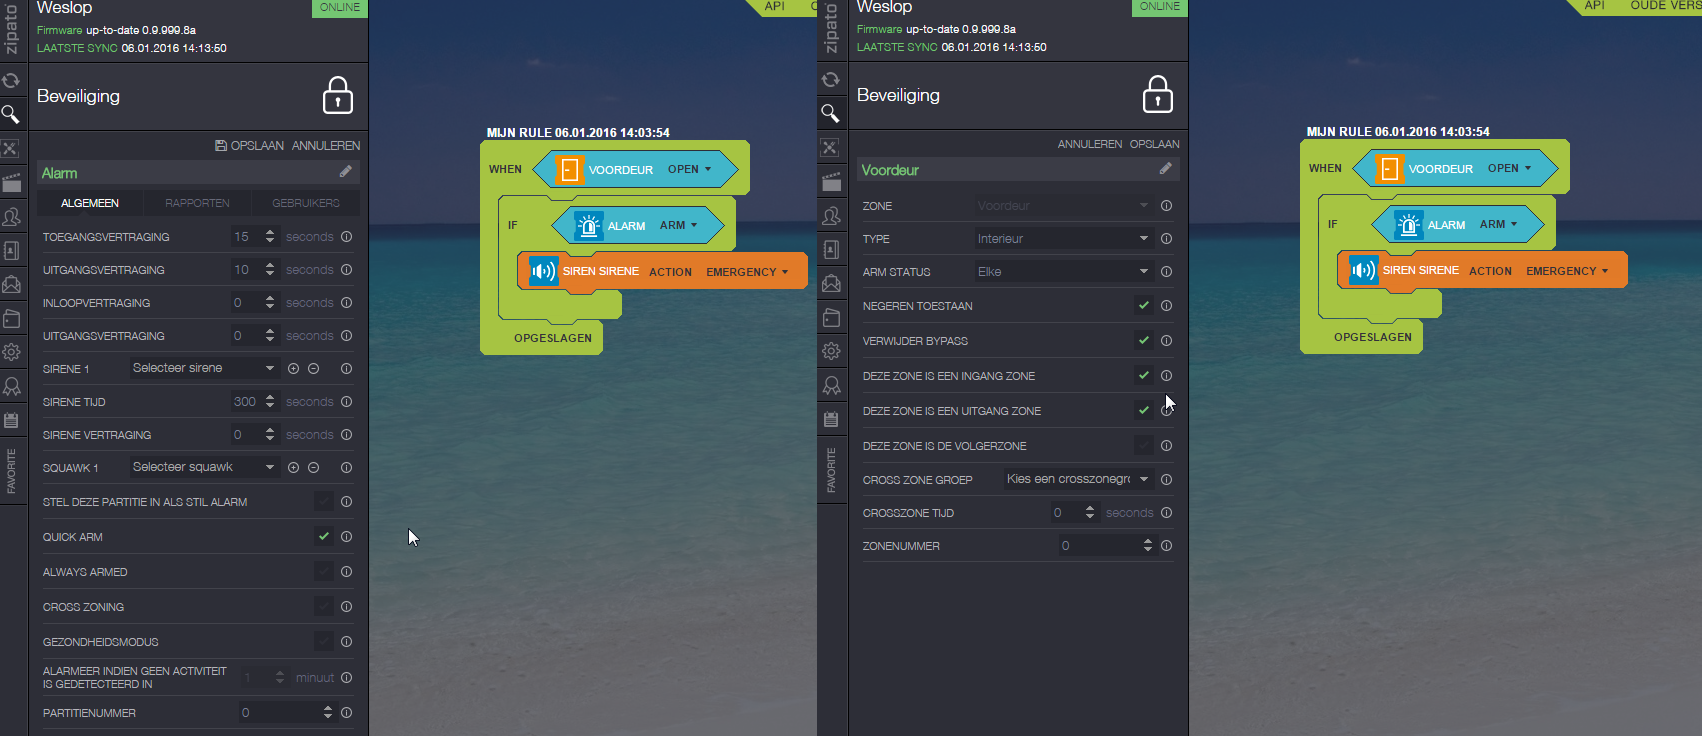Enable the Always Armed checkbox

click(x=323, y=572)
